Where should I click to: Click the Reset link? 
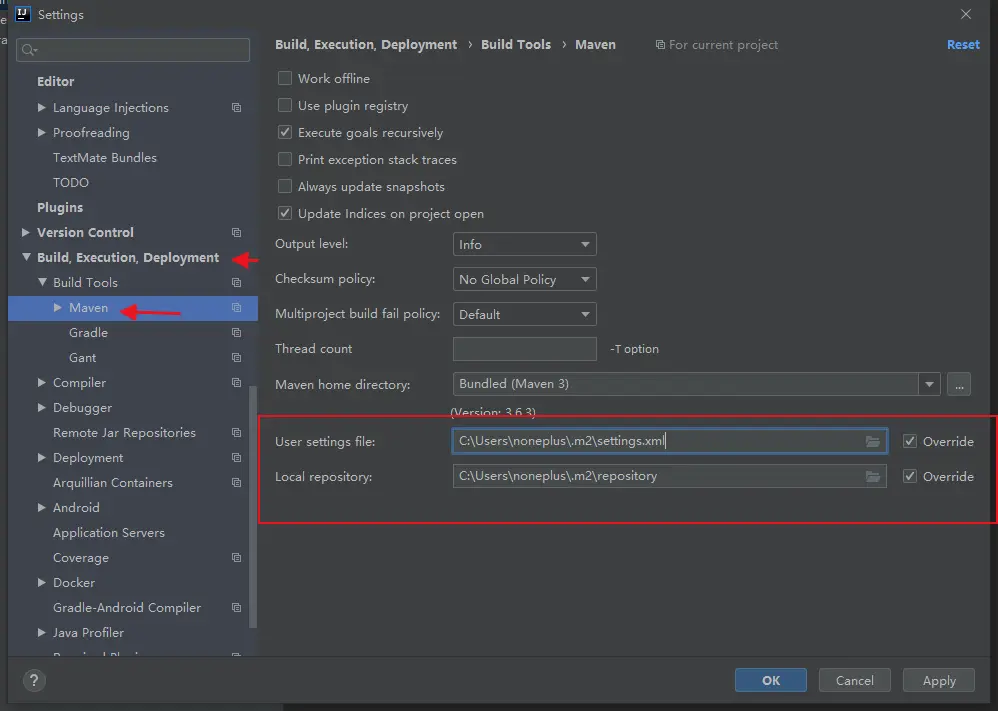(963, 45)
